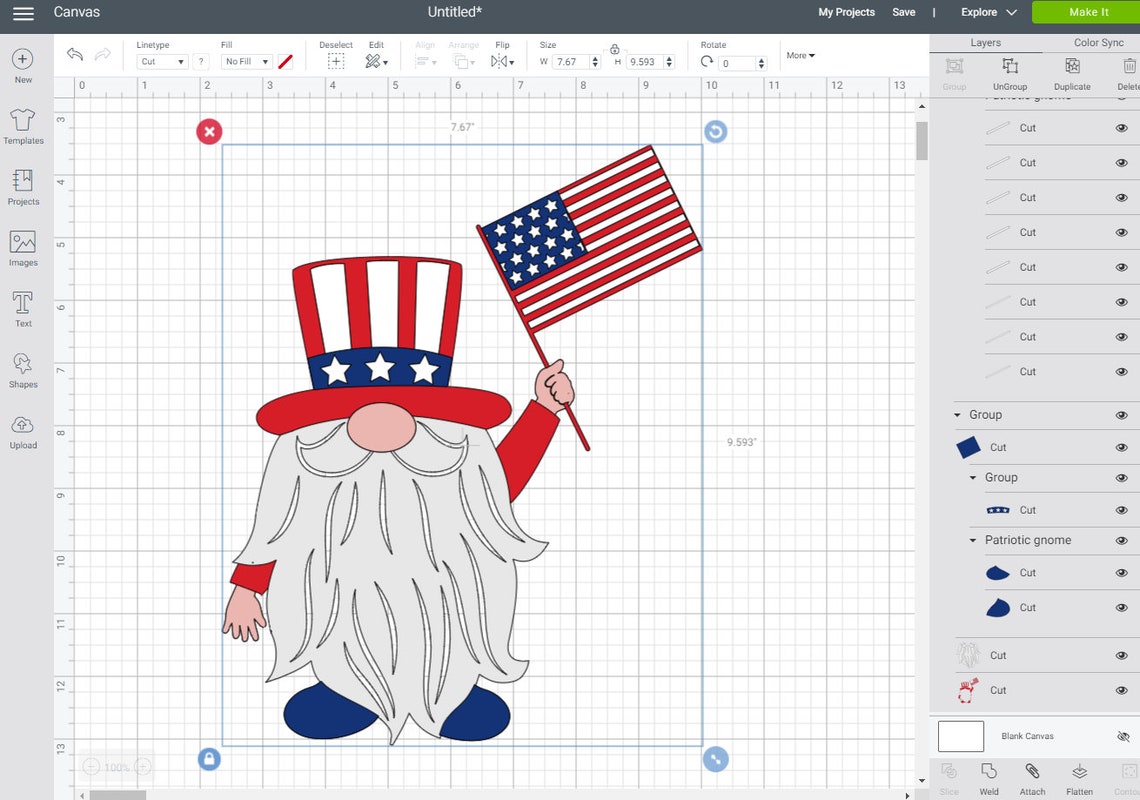The width and height of the screenshot is (1140, 800).
Task: Click the Rotate icon in toolbar
Action: tap(707, 62)
